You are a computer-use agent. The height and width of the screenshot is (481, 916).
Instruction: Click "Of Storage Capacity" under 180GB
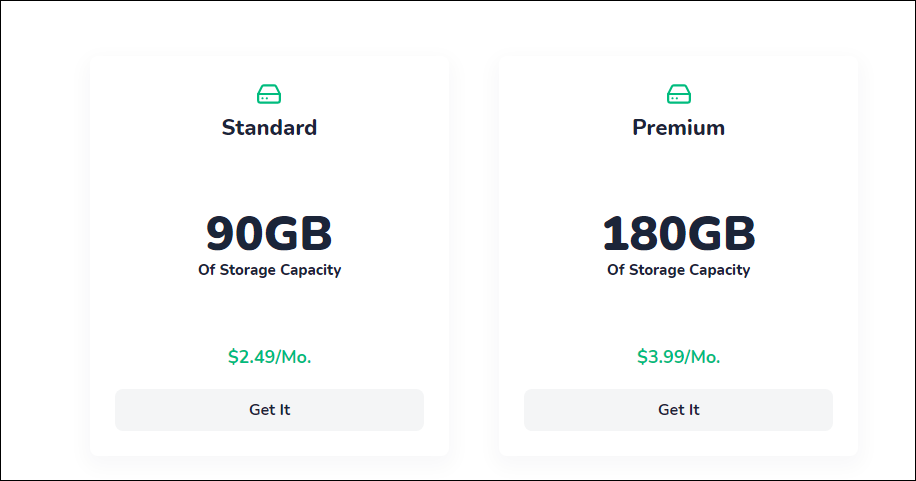(x=679, y=270)
